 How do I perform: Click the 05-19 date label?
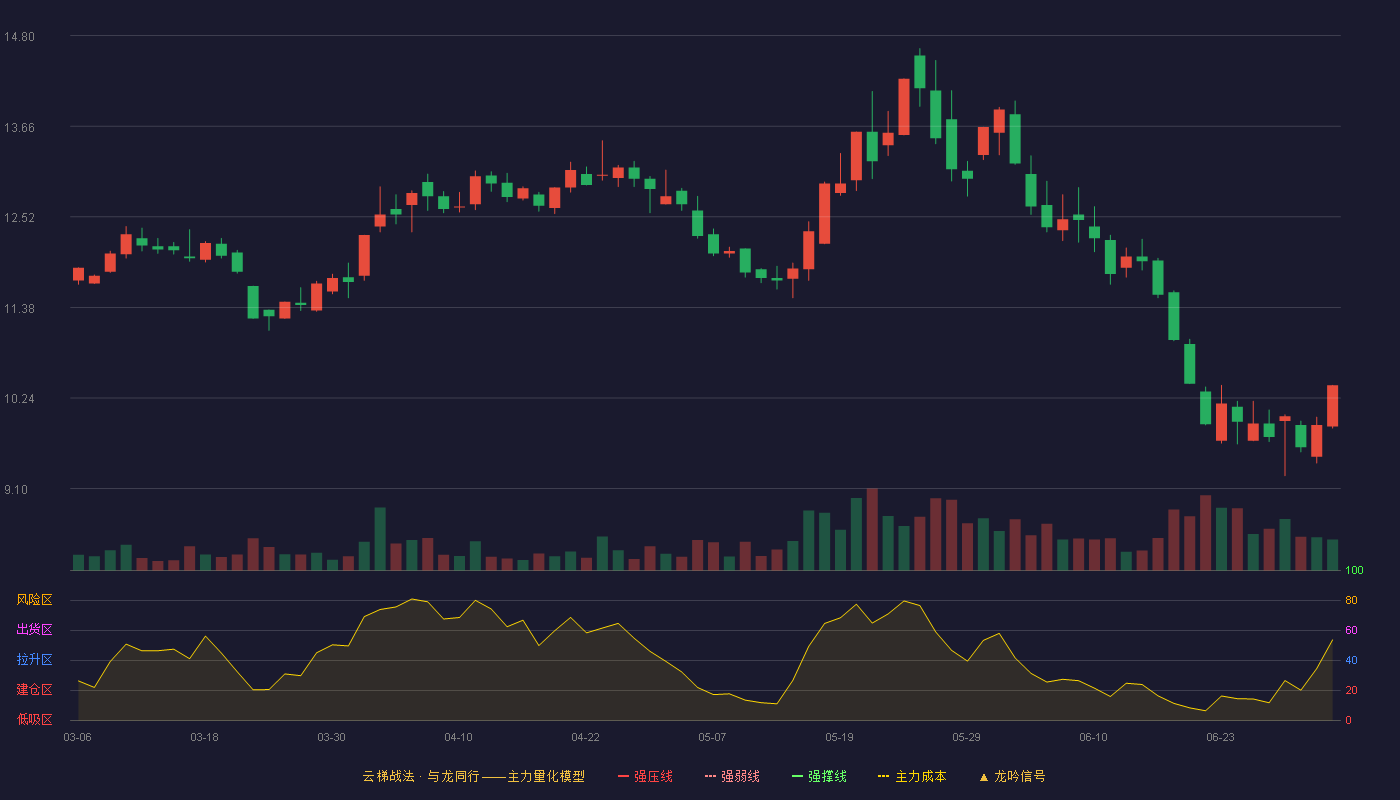tap(839, 737)
